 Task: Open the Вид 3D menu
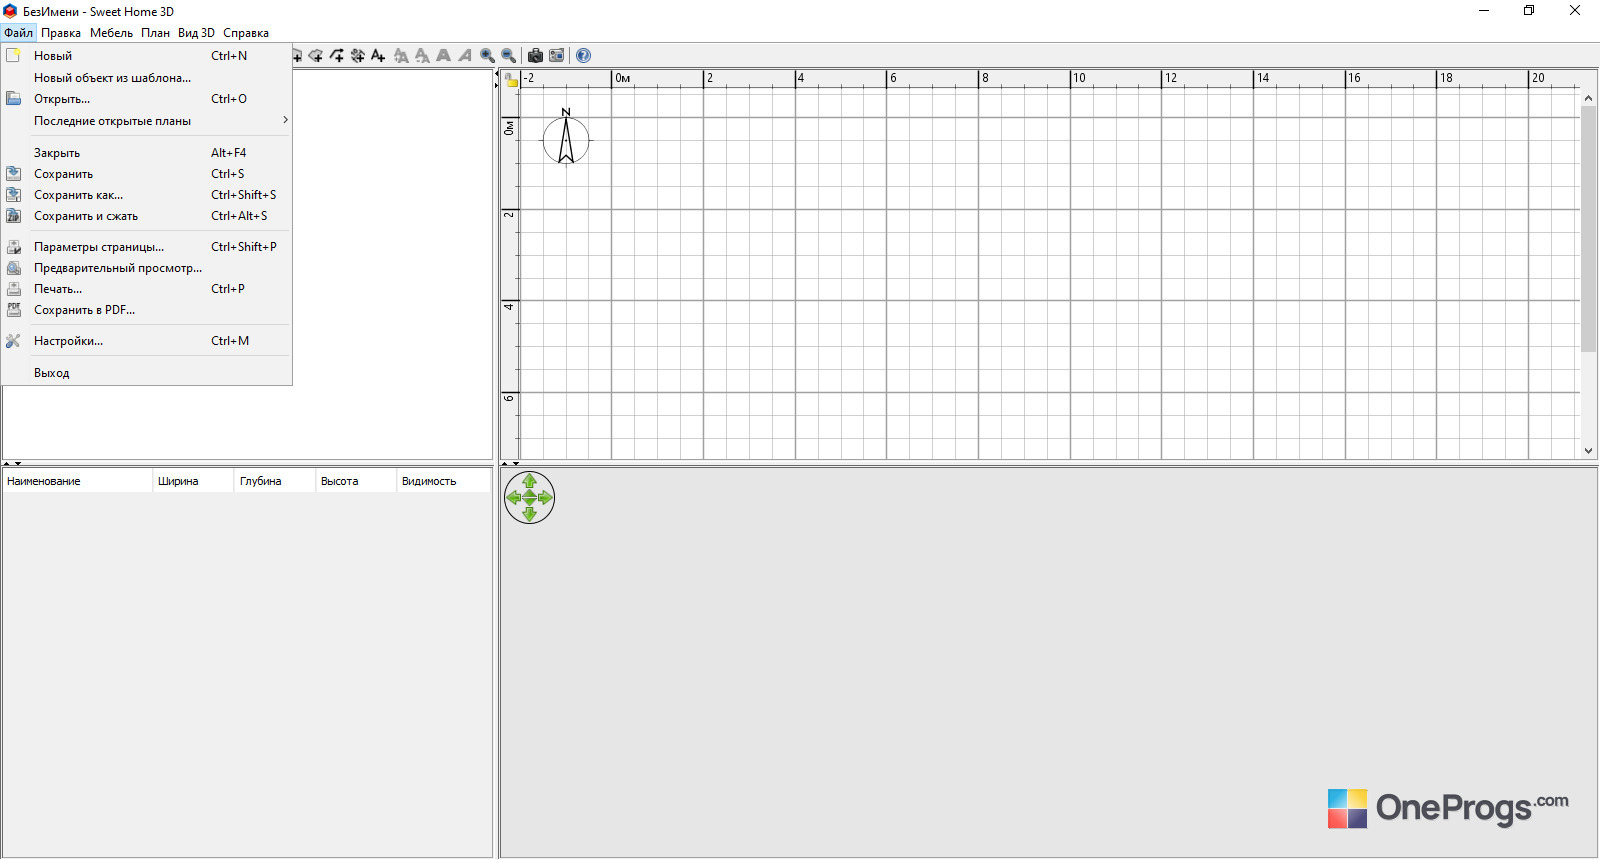196,33
